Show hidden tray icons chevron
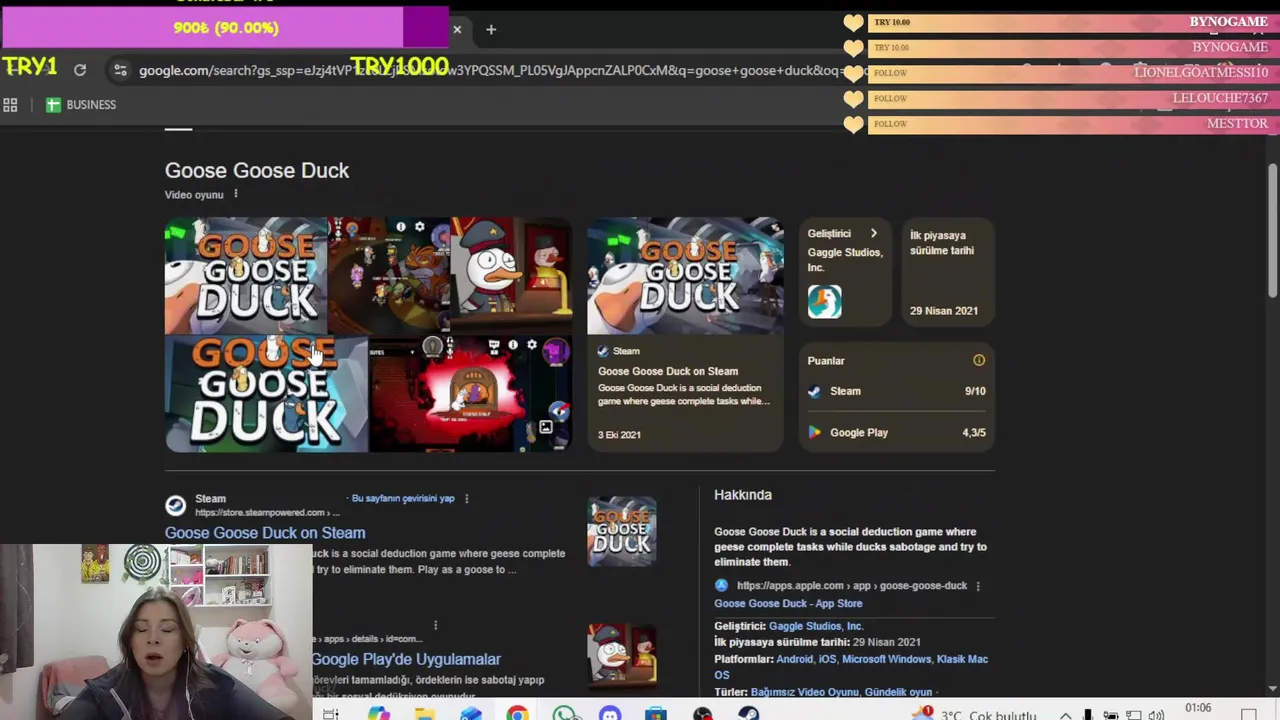Image resolution: width=1280 pixels, height=720 pixels. pos(1065,715)
